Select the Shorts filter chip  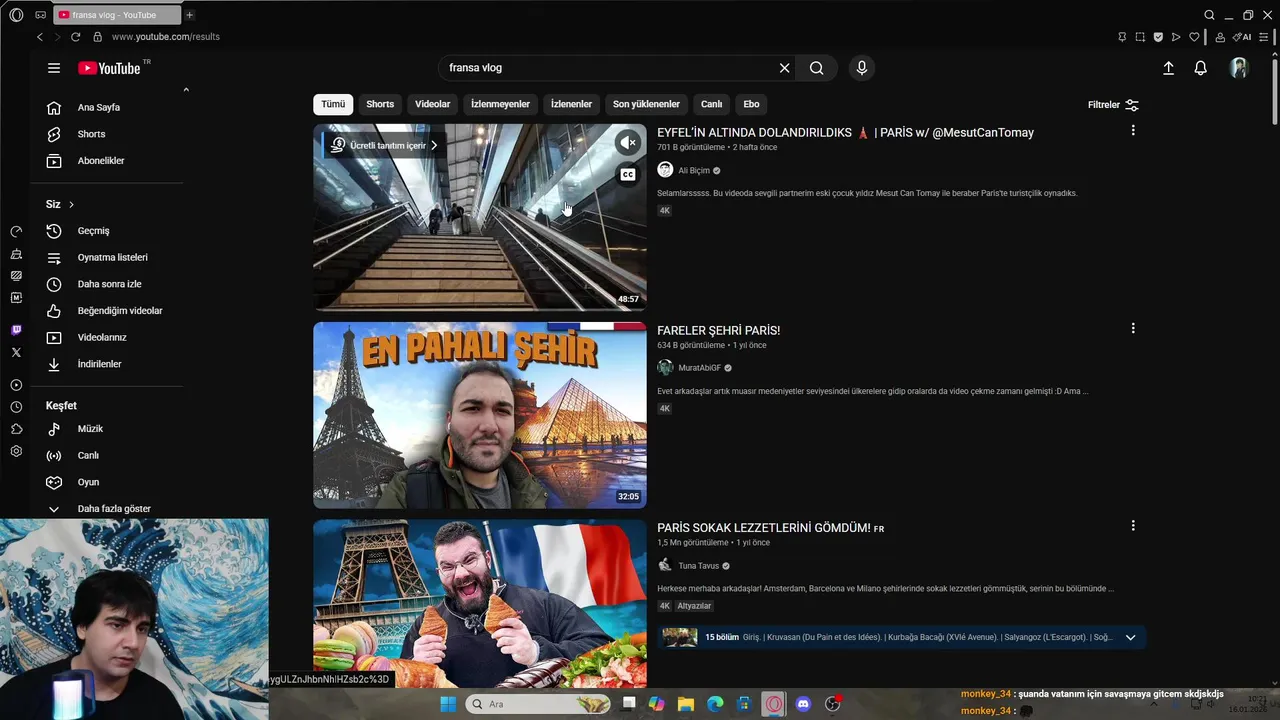(380, 104)
